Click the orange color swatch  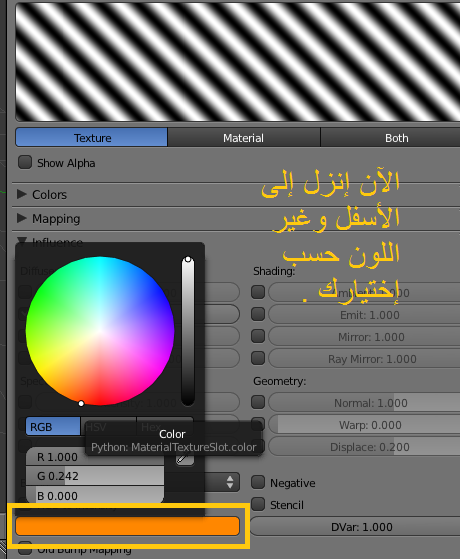(x=127, y=526)
